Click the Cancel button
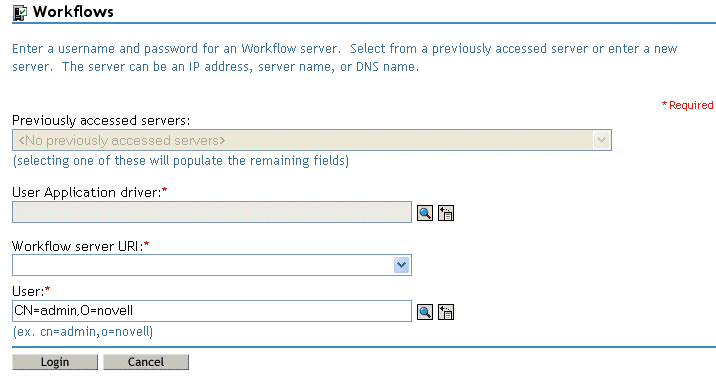This screenshot has width=716, height=377. pyautogui.click(x=146, y=362)
